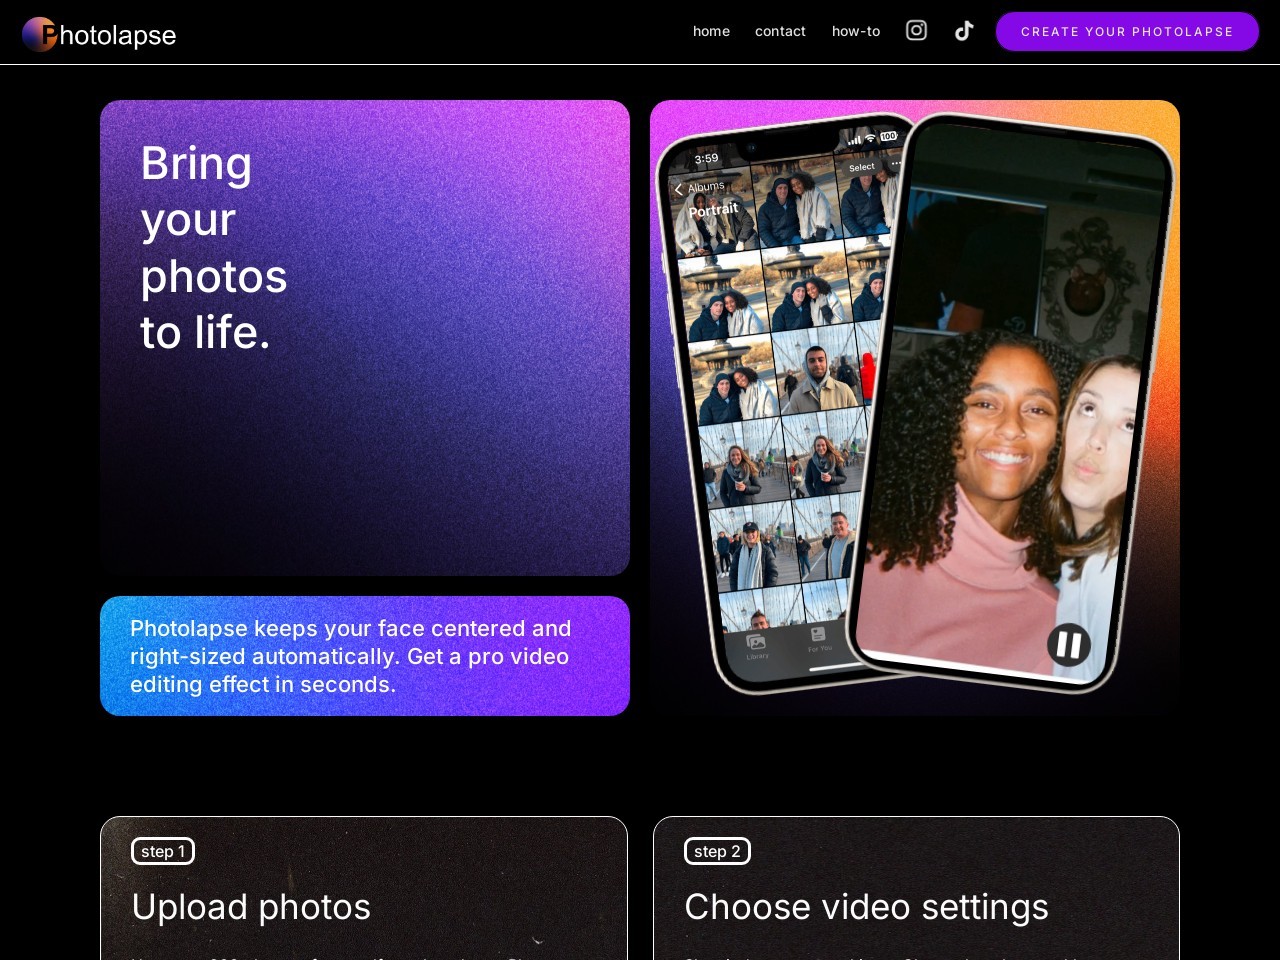1280x960 pixels.
Task: Open the contact nav link
Action: pos(780,31)
